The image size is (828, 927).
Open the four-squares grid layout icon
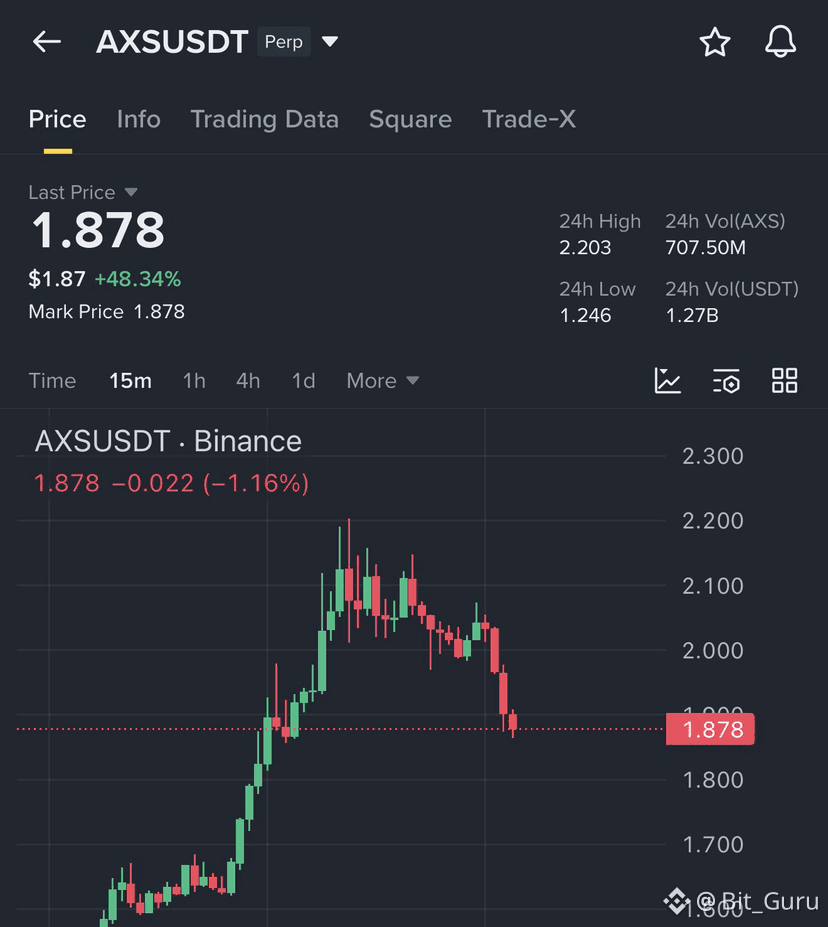click(784, 380)
